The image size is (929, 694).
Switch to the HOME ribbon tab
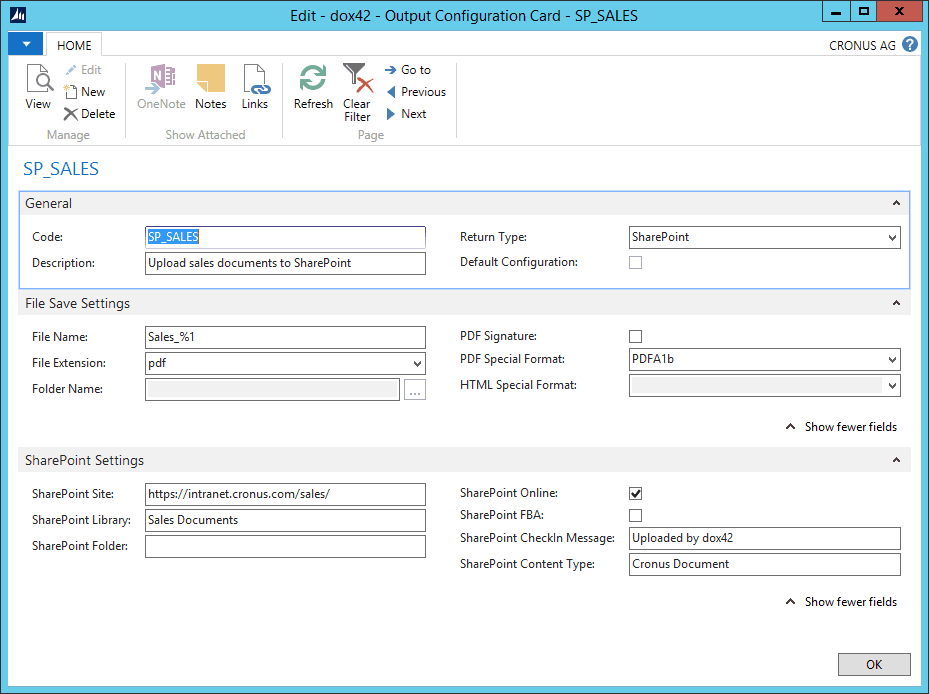click(x=74, y=44)
